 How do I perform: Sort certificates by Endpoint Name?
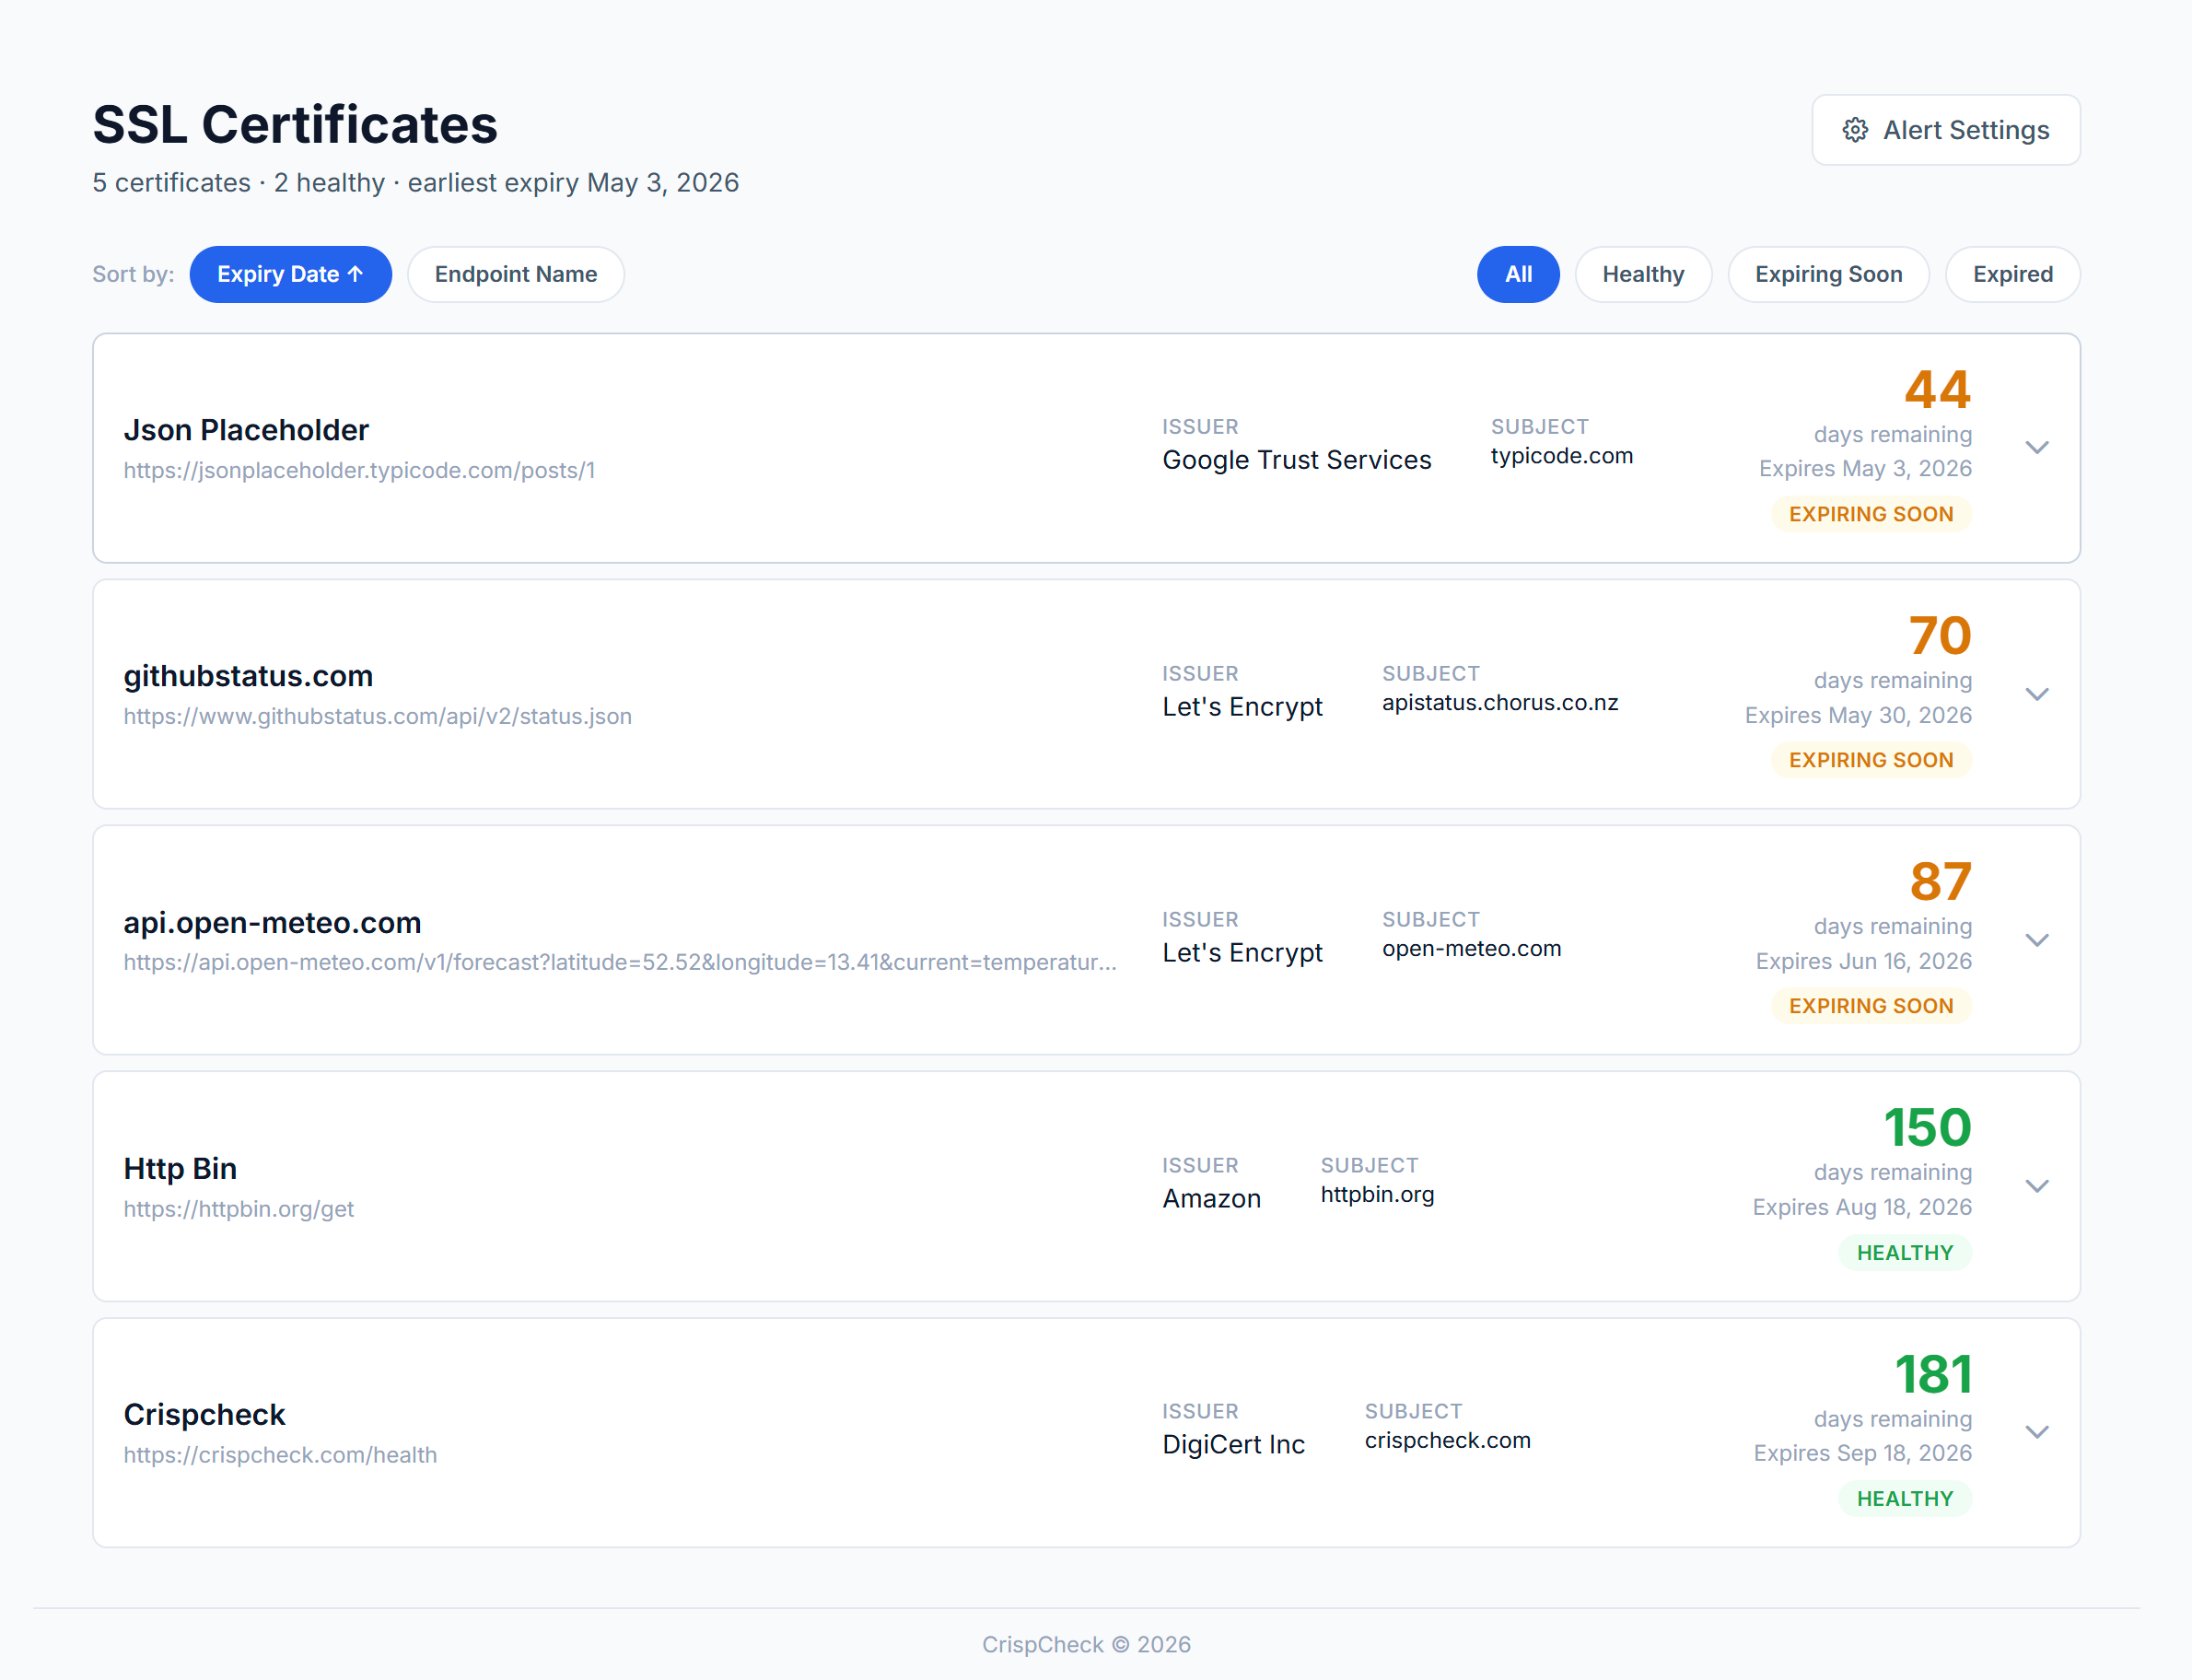click(515, 274)
